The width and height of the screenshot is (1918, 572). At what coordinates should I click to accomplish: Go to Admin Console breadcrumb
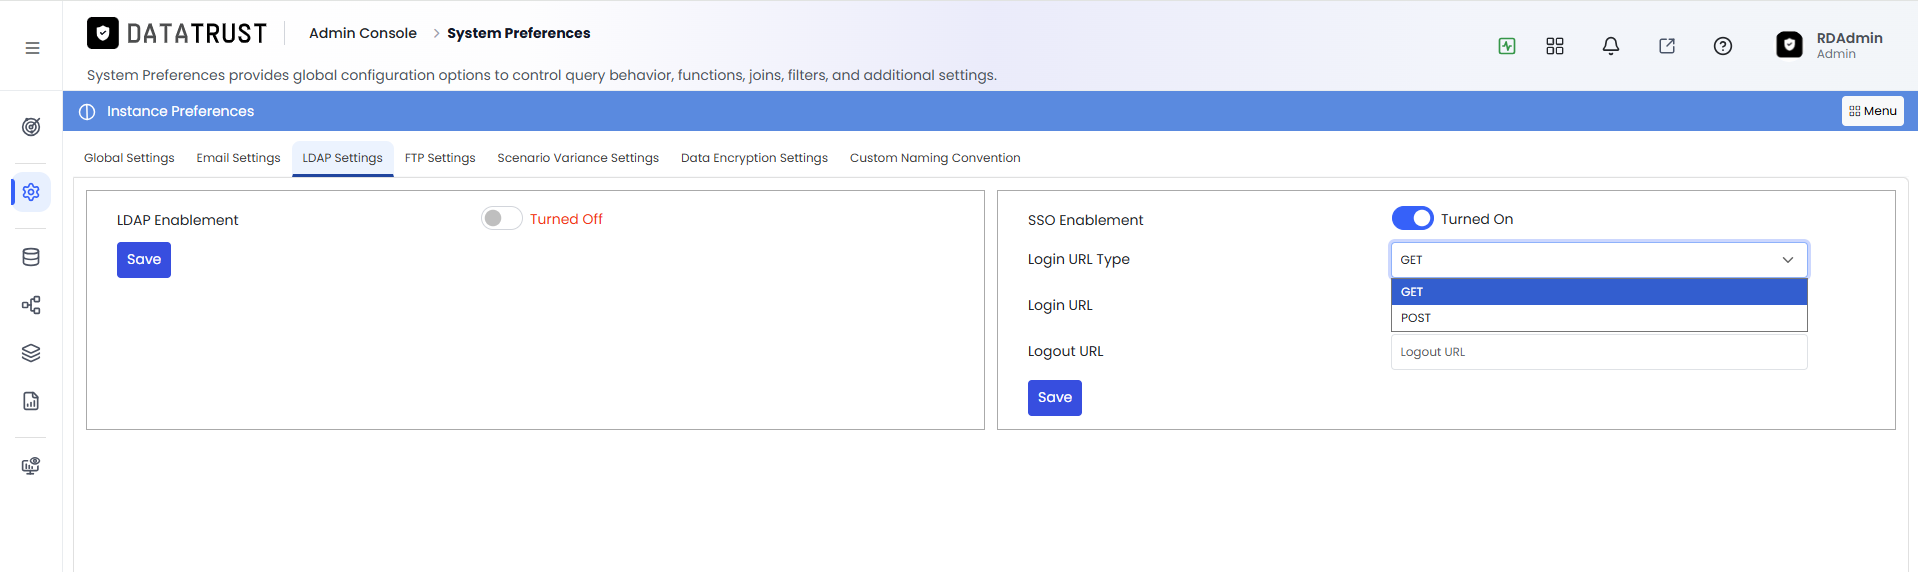tap(363, 33)
